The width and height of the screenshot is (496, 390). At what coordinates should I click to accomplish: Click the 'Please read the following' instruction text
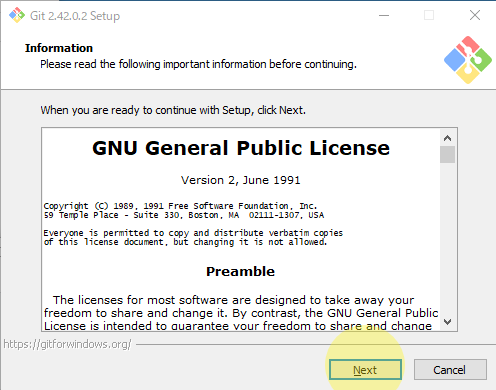[x=198, y=64]
